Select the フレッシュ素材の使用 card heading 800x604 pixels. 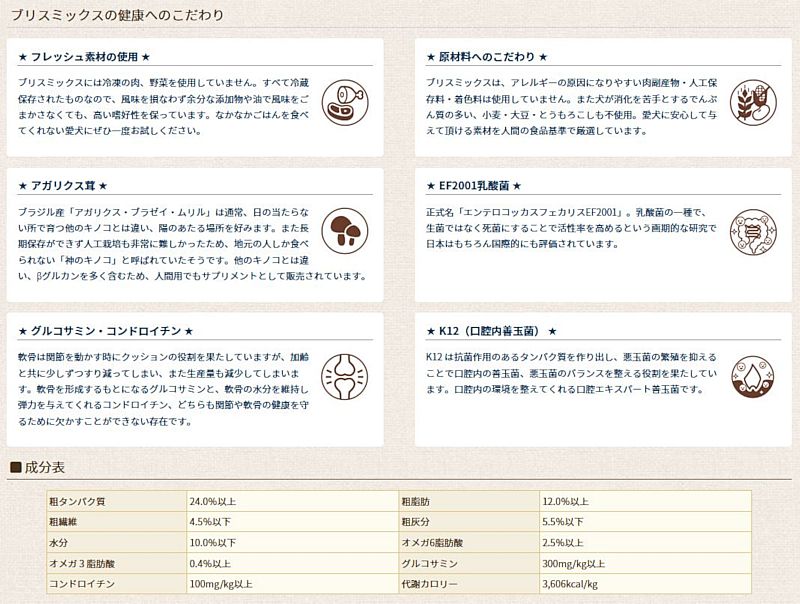pyautogui.click(x=84, y=57)
